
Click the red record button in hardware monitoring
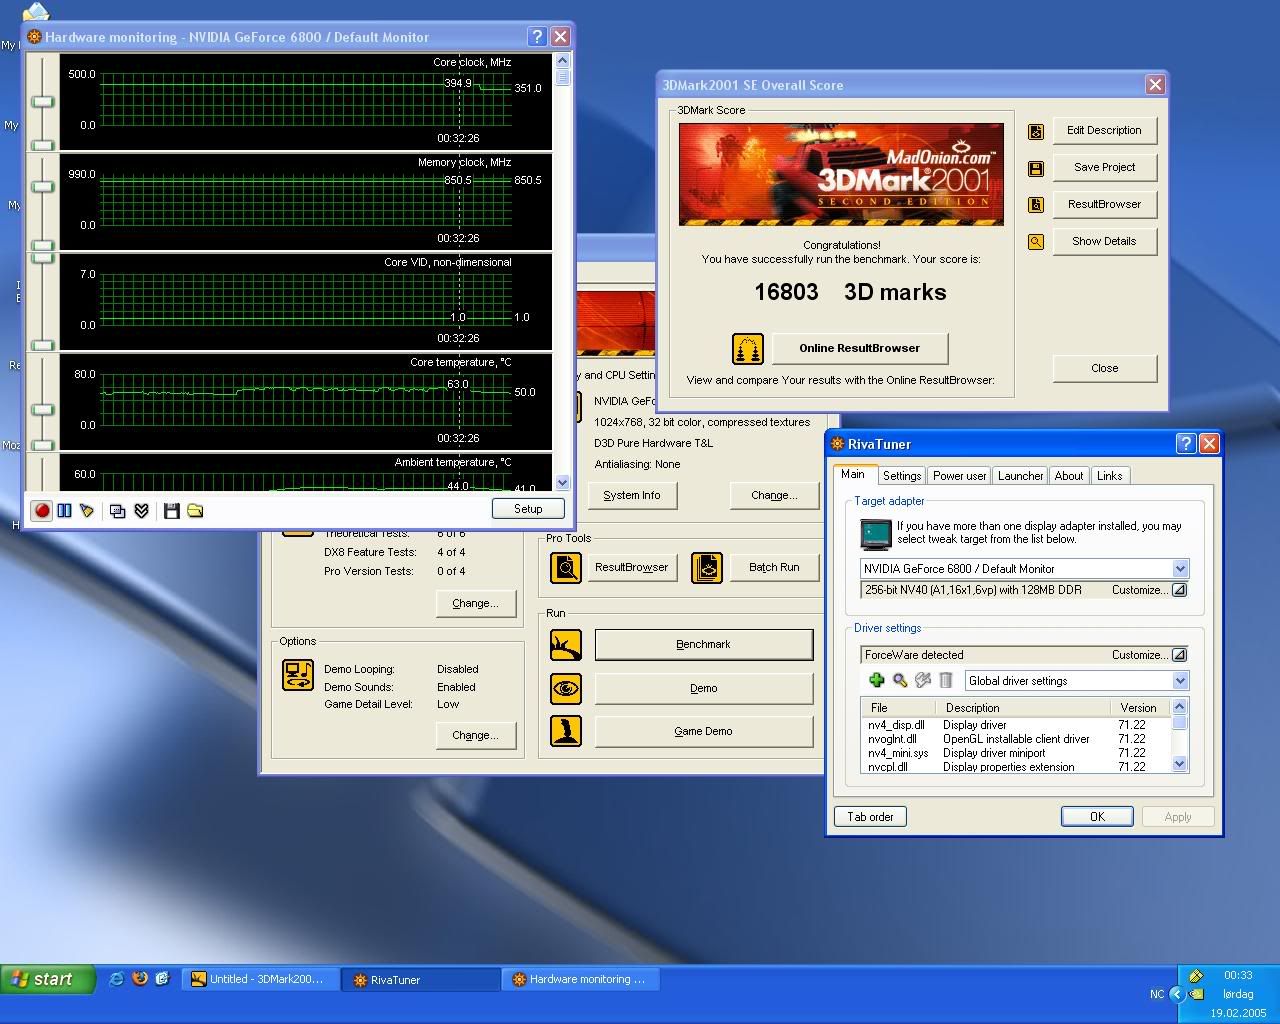pyautogui.click(x=42, y=511)
